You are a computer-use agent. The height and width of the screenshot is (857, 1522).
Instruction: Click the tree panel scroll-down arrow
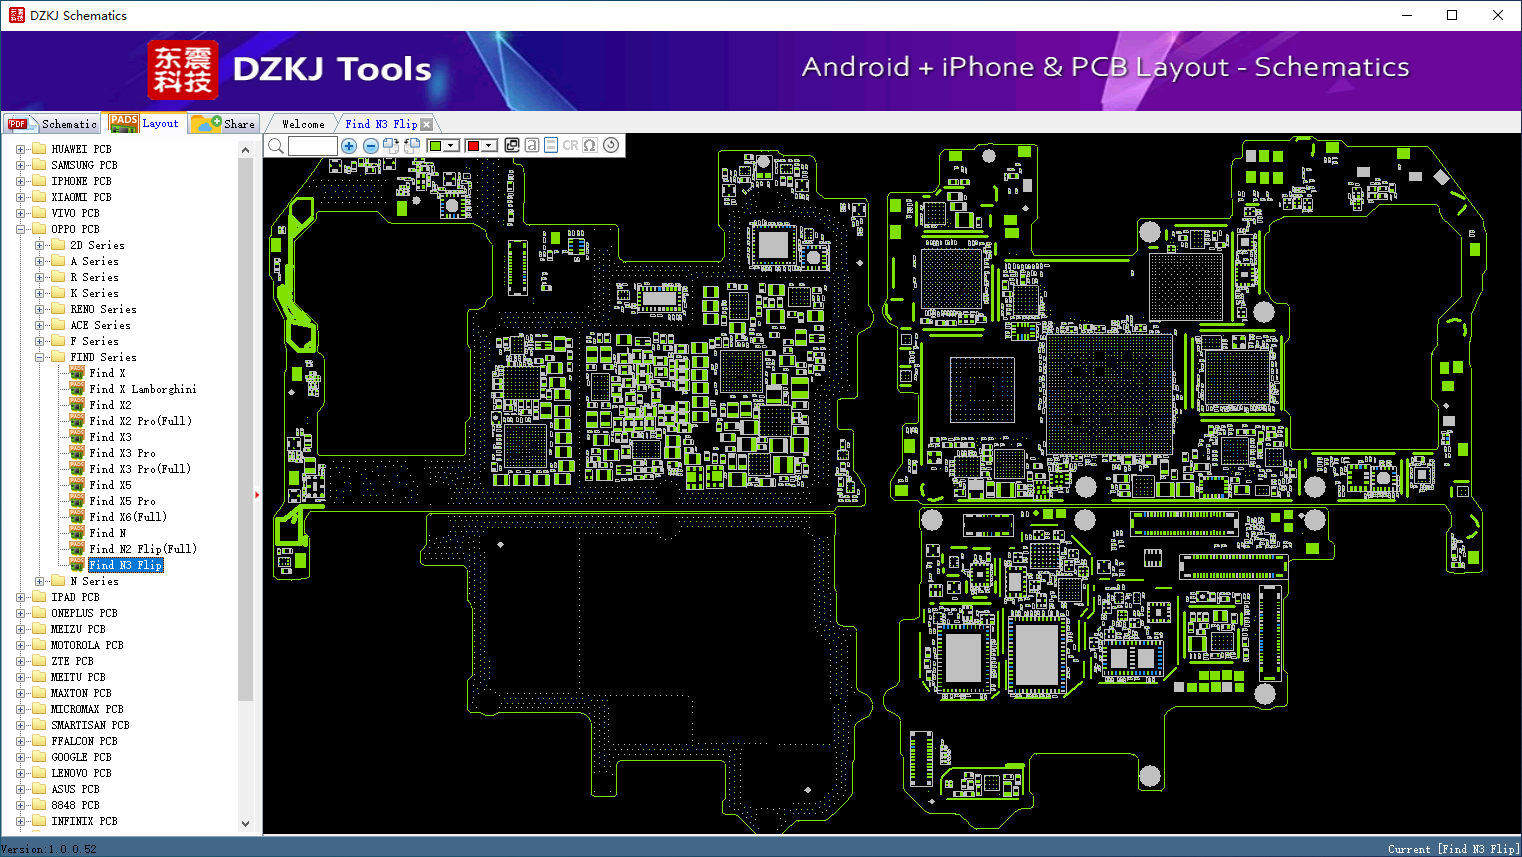(x=246, y=824)
